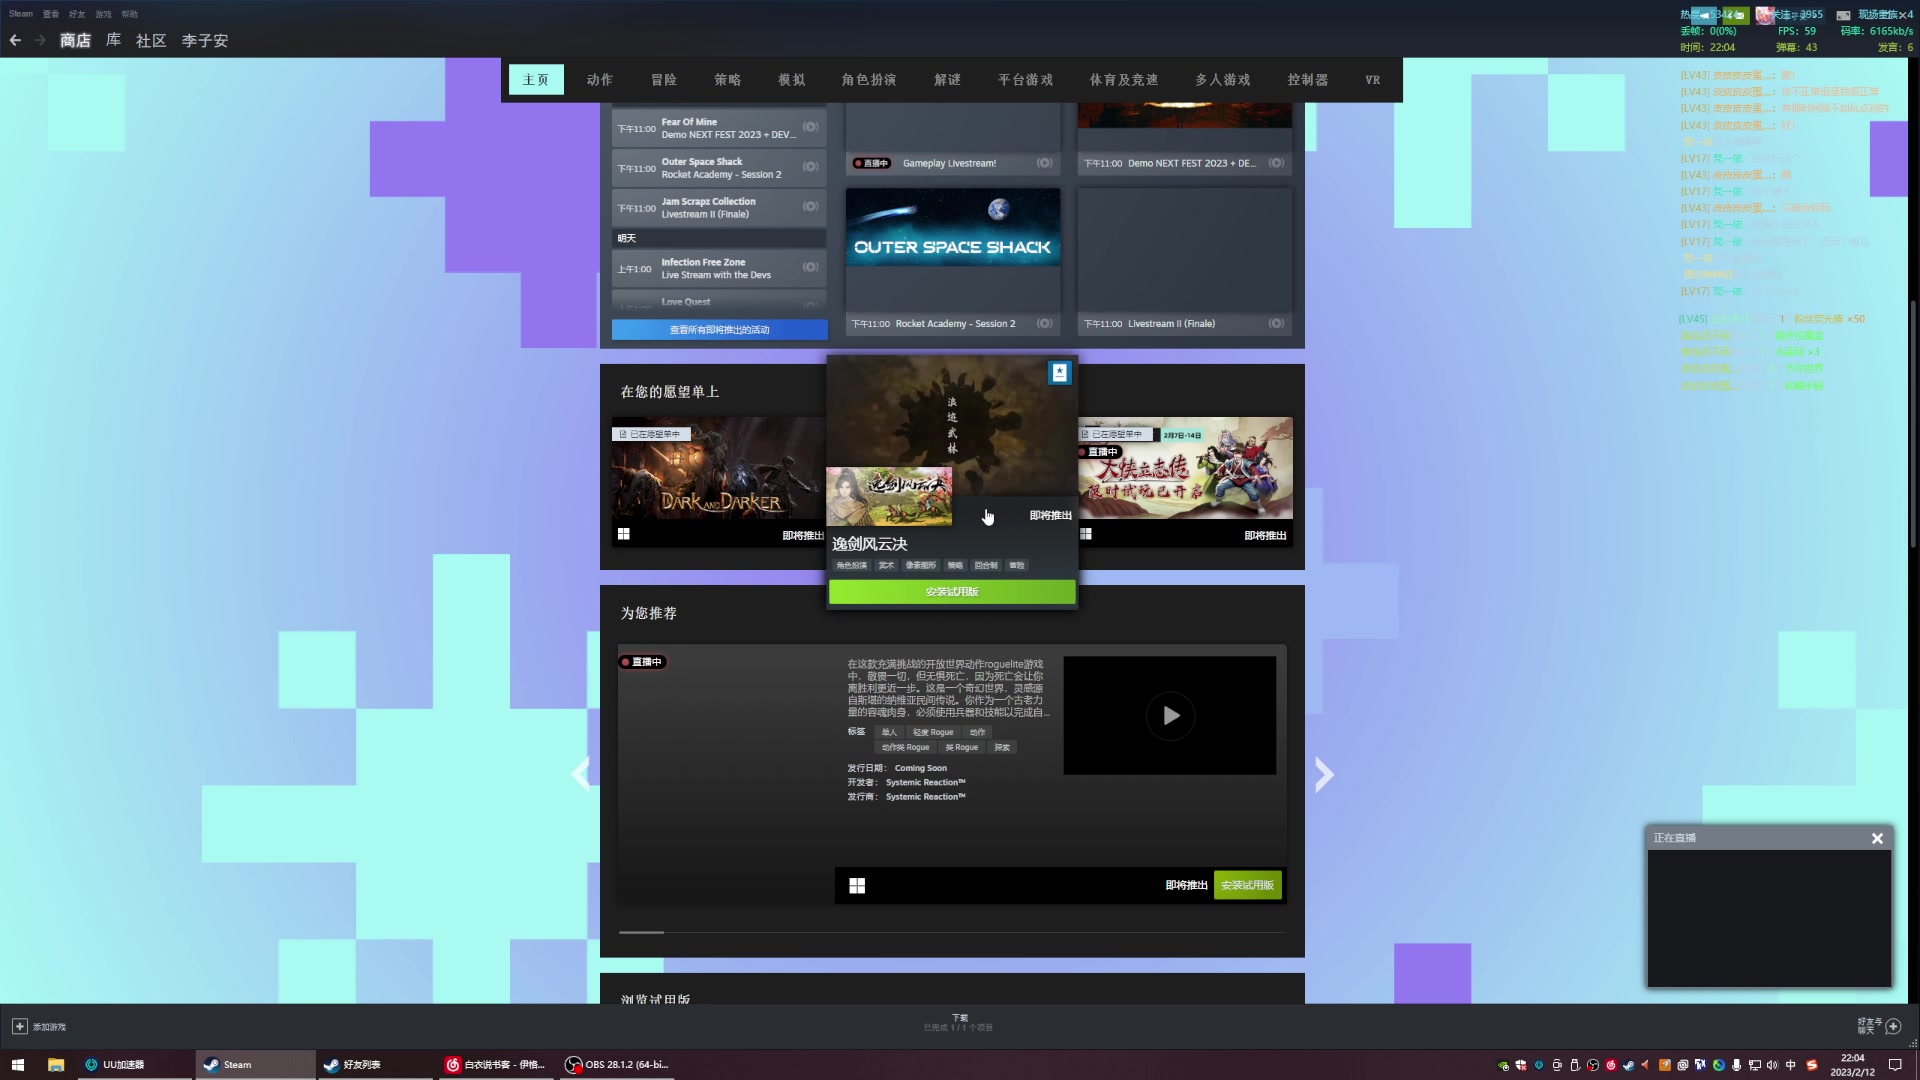Select the VR tab
This screenshot has width=1920, height=1080.
pos(1373,80)
